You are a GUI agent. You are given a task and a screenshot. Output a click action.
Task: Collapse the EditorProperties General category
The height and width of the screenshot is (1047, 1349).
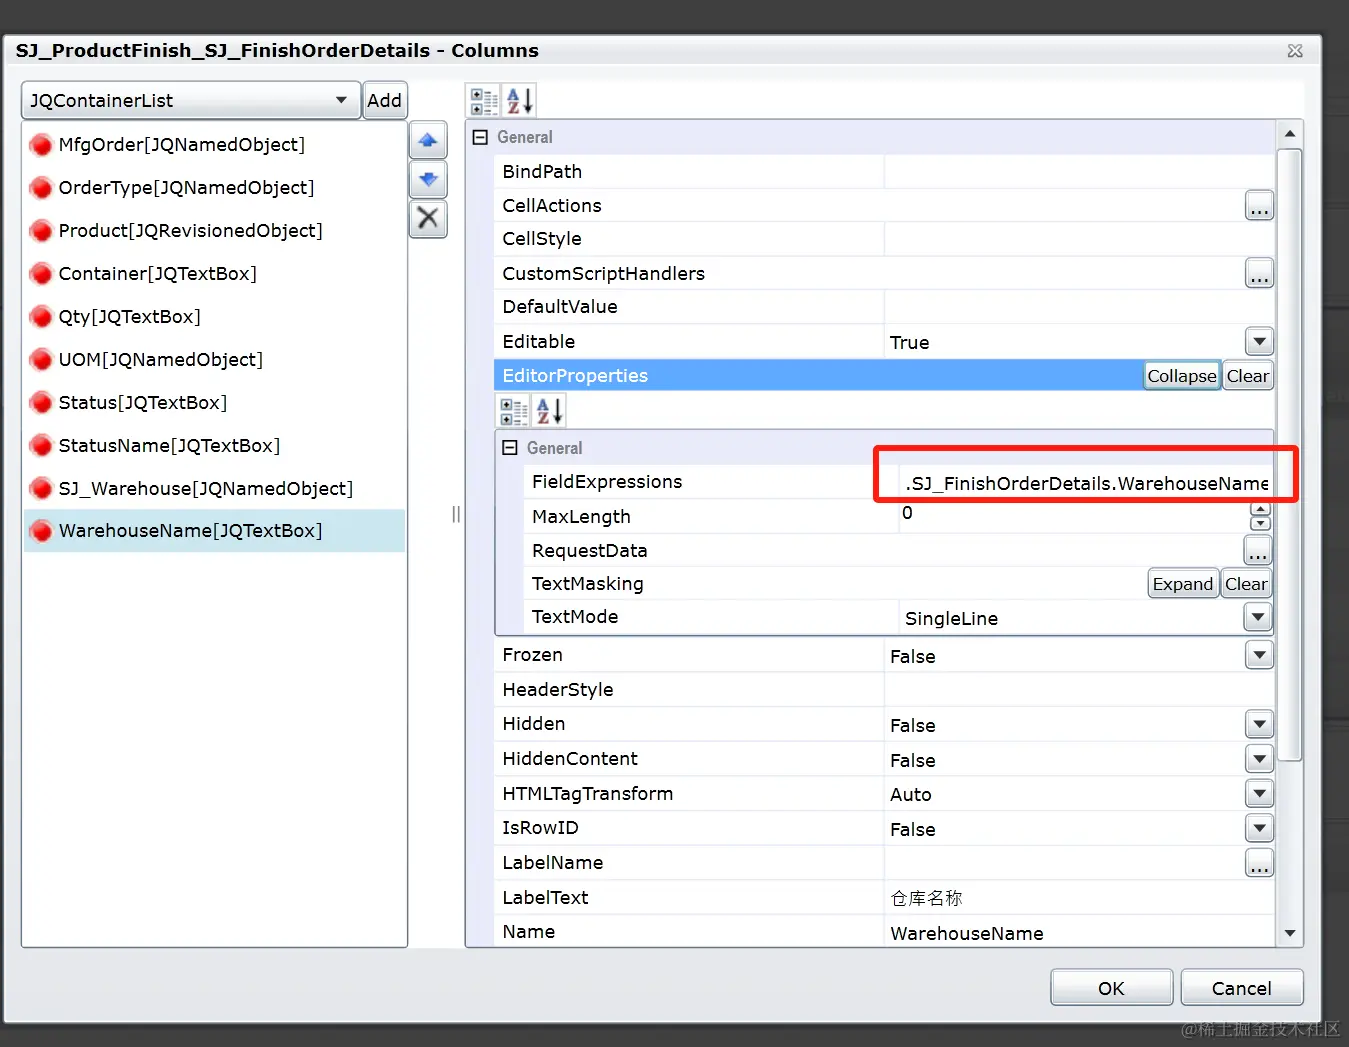510,448
